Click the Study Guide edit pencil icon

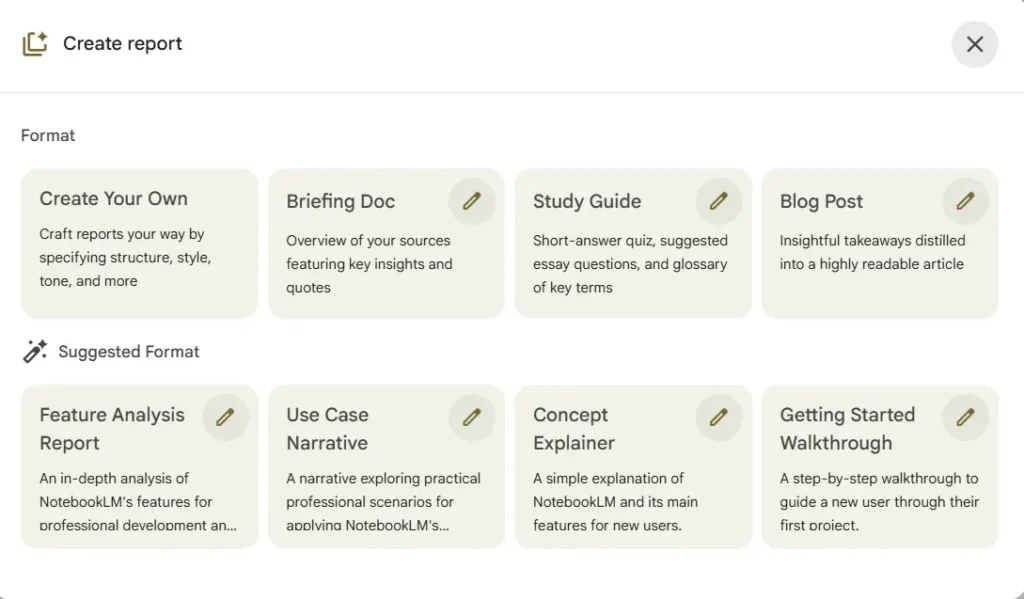(718, 201)
